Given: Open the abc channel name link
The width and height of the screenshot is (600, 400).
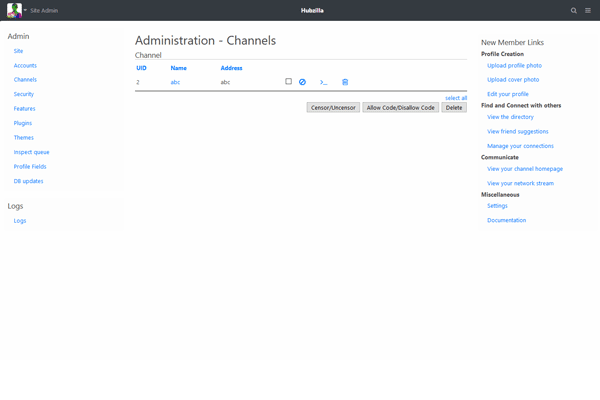Looking at the screenshot, I should click(x=175, y=82).
